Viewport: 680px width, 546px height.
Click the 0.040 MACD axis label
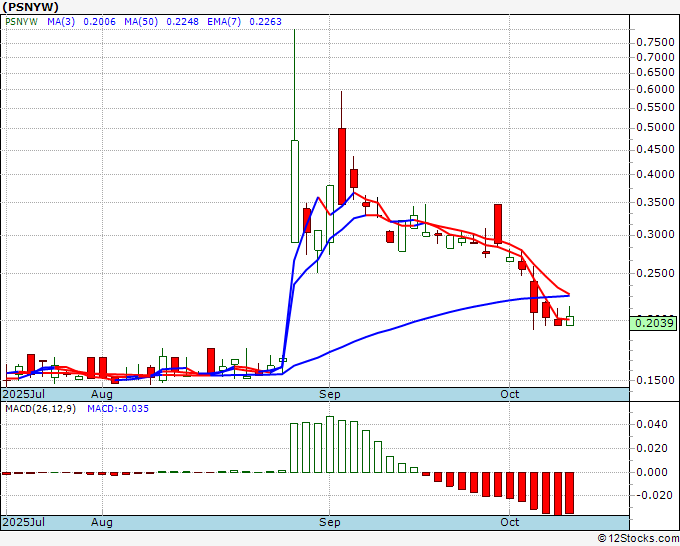click(x=651, y=424)
